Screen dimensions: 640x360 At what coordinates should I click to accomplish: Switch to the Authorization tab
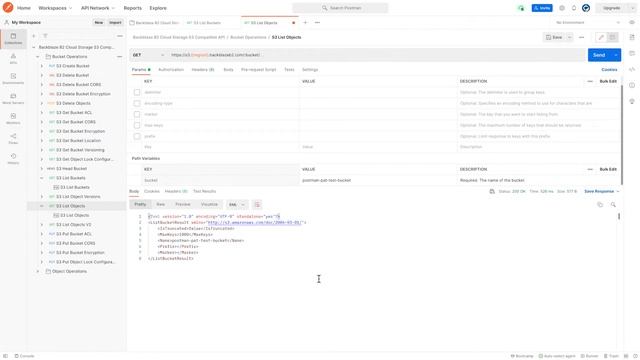click(x=171, y=70)
